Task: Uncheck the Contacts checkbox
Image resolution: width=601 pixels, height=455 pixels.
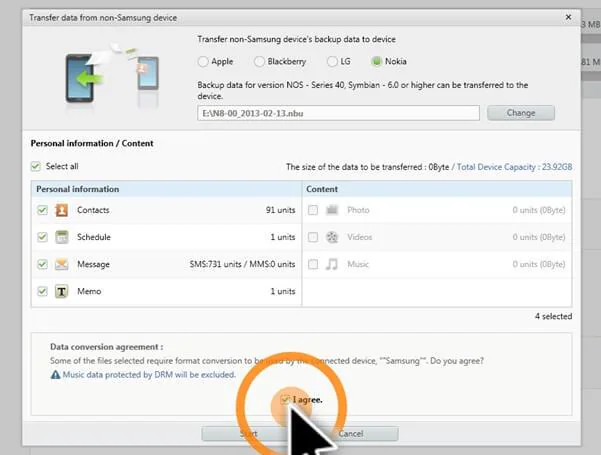Action: pyautogui.click(x=43, y=210)
